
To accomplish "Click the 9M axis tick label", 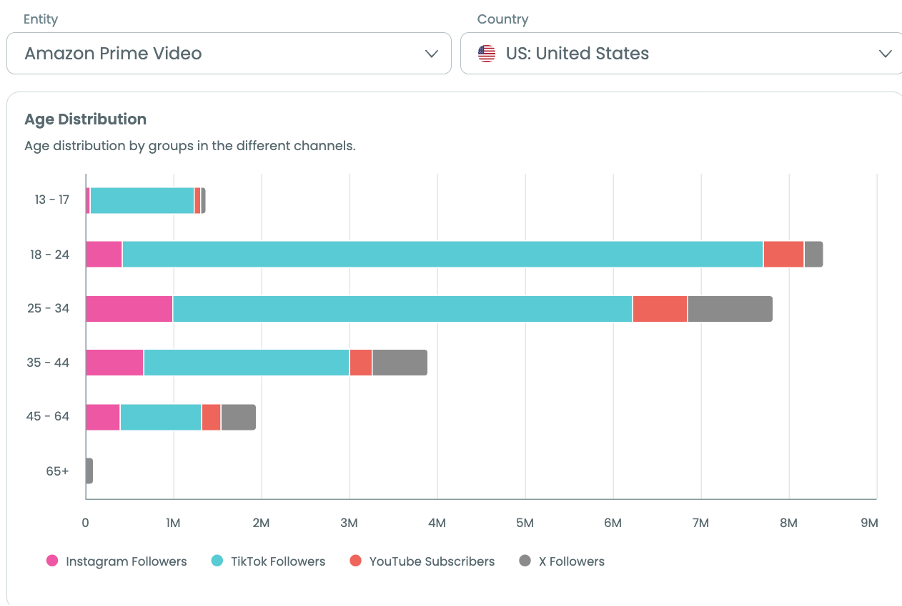I will point(869,523).
